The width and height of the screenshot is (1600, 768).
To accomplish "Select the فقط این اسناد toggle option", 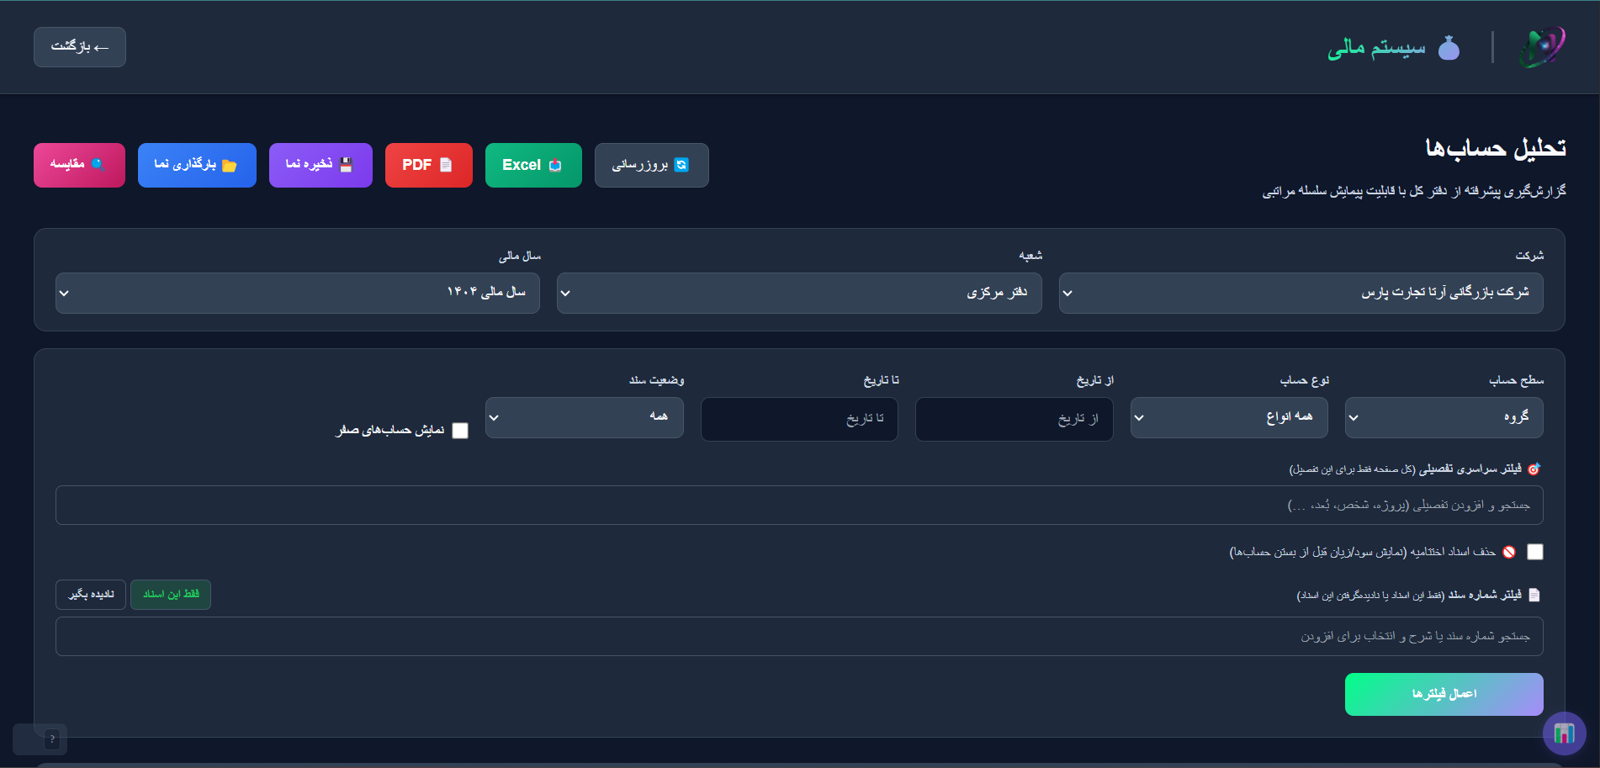I will 171,595.
